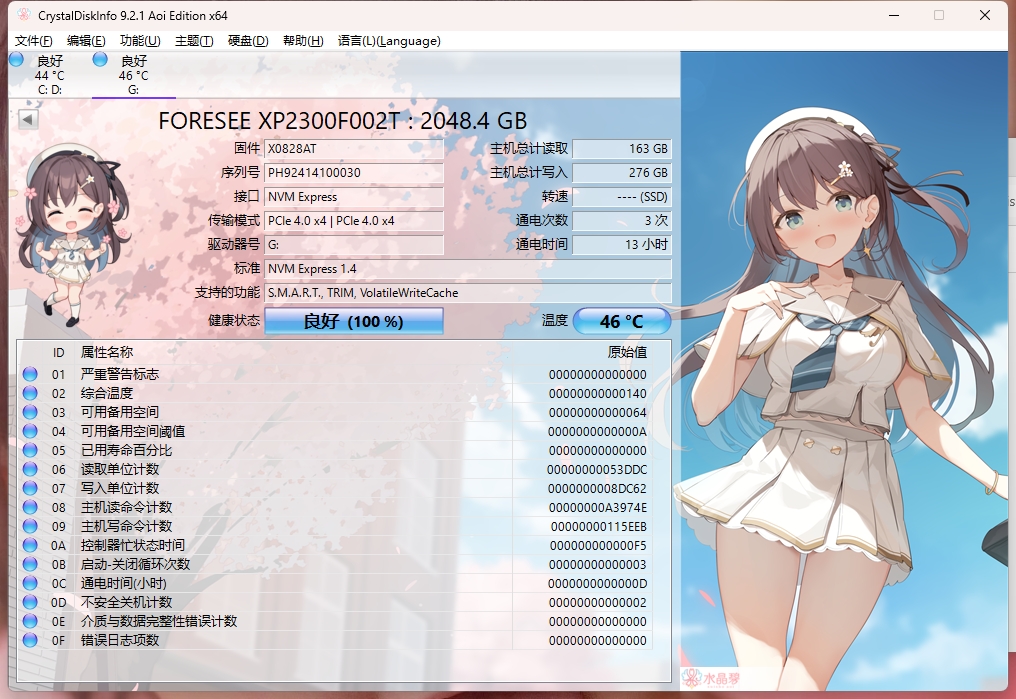Screen dimensions: 1016x699
Task: Select the G: disk status orb
Action: coord(100,60)
